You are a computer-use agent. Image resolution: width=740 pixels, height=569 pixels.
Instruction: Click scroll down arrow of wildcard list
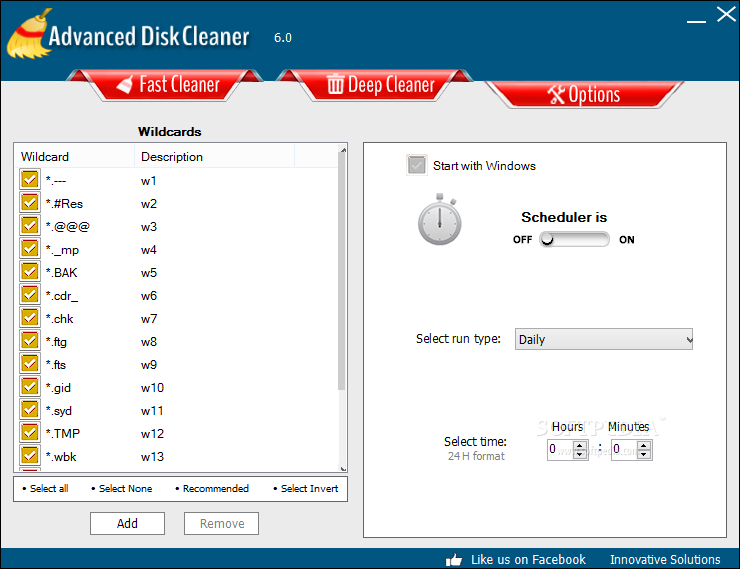tap(343, 468)
